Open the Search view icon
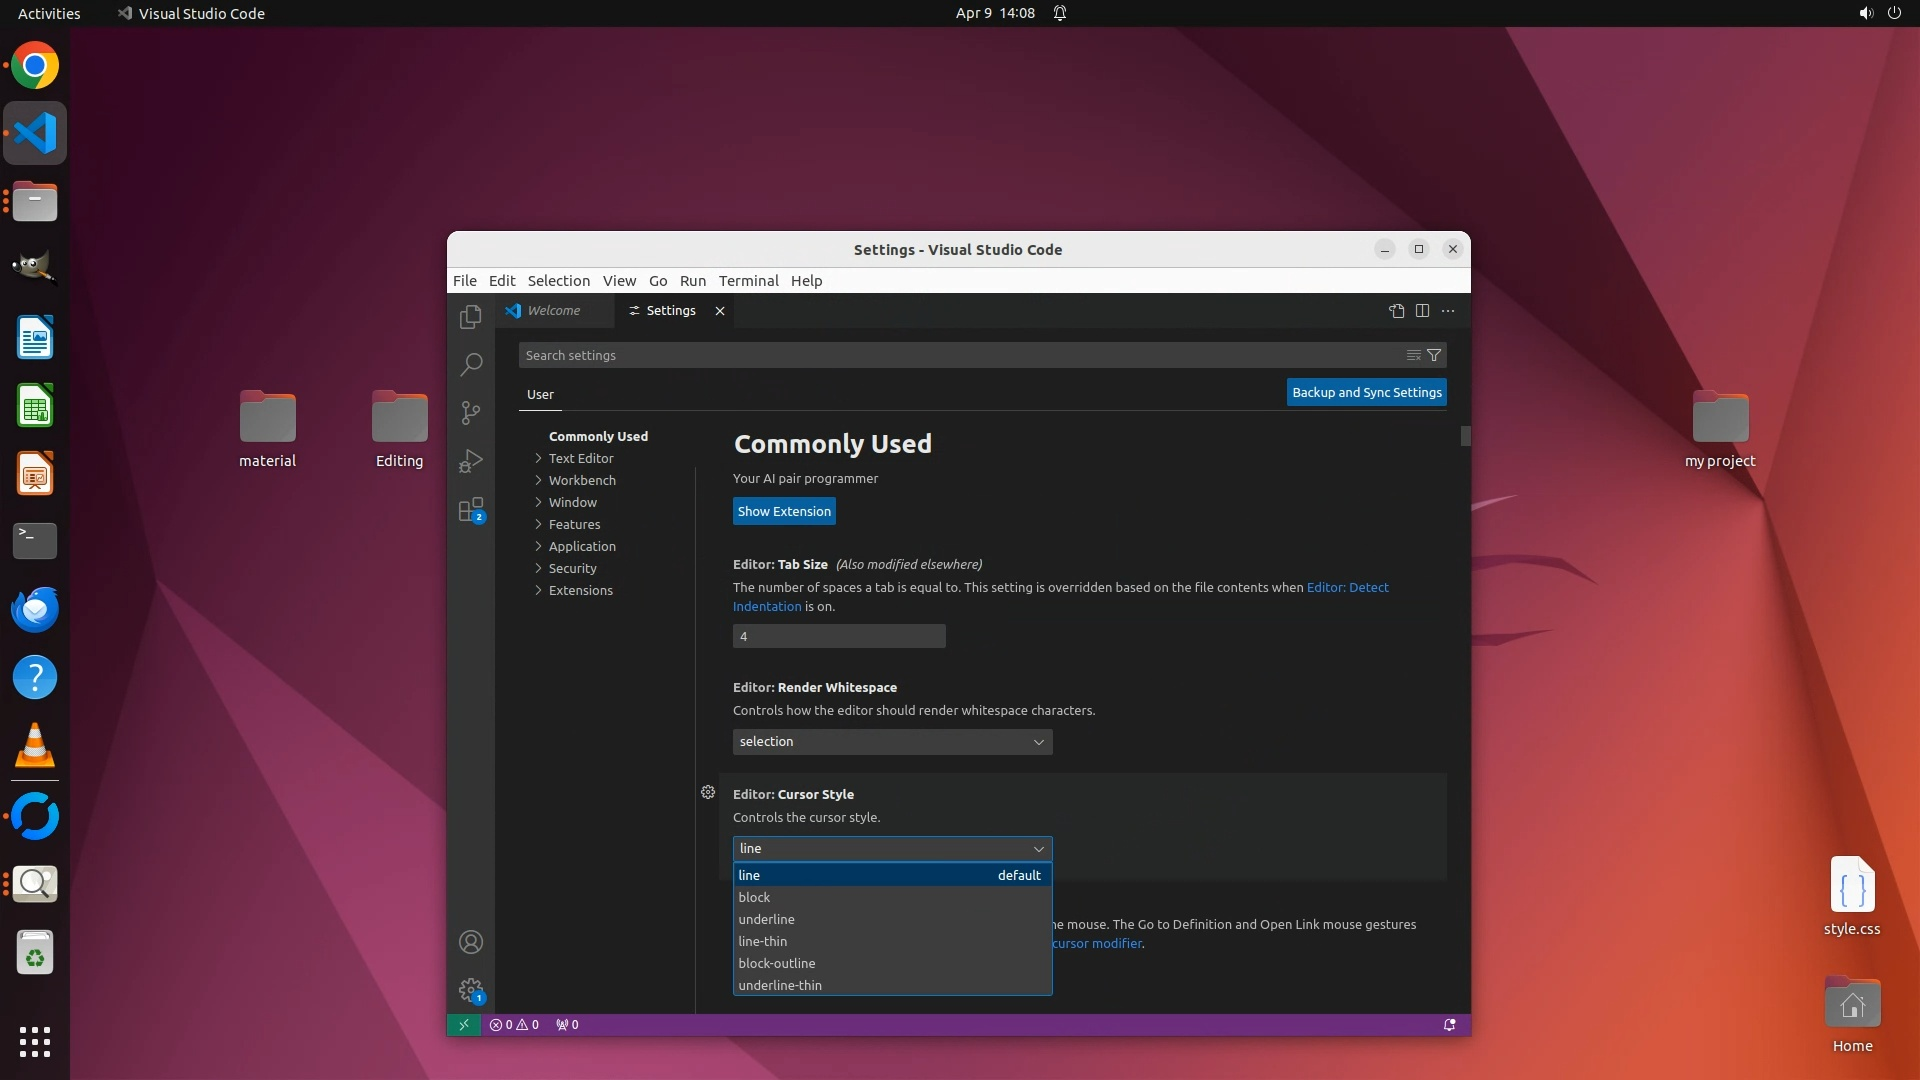Screen dimensions: 1920x1080 [470, 364]
